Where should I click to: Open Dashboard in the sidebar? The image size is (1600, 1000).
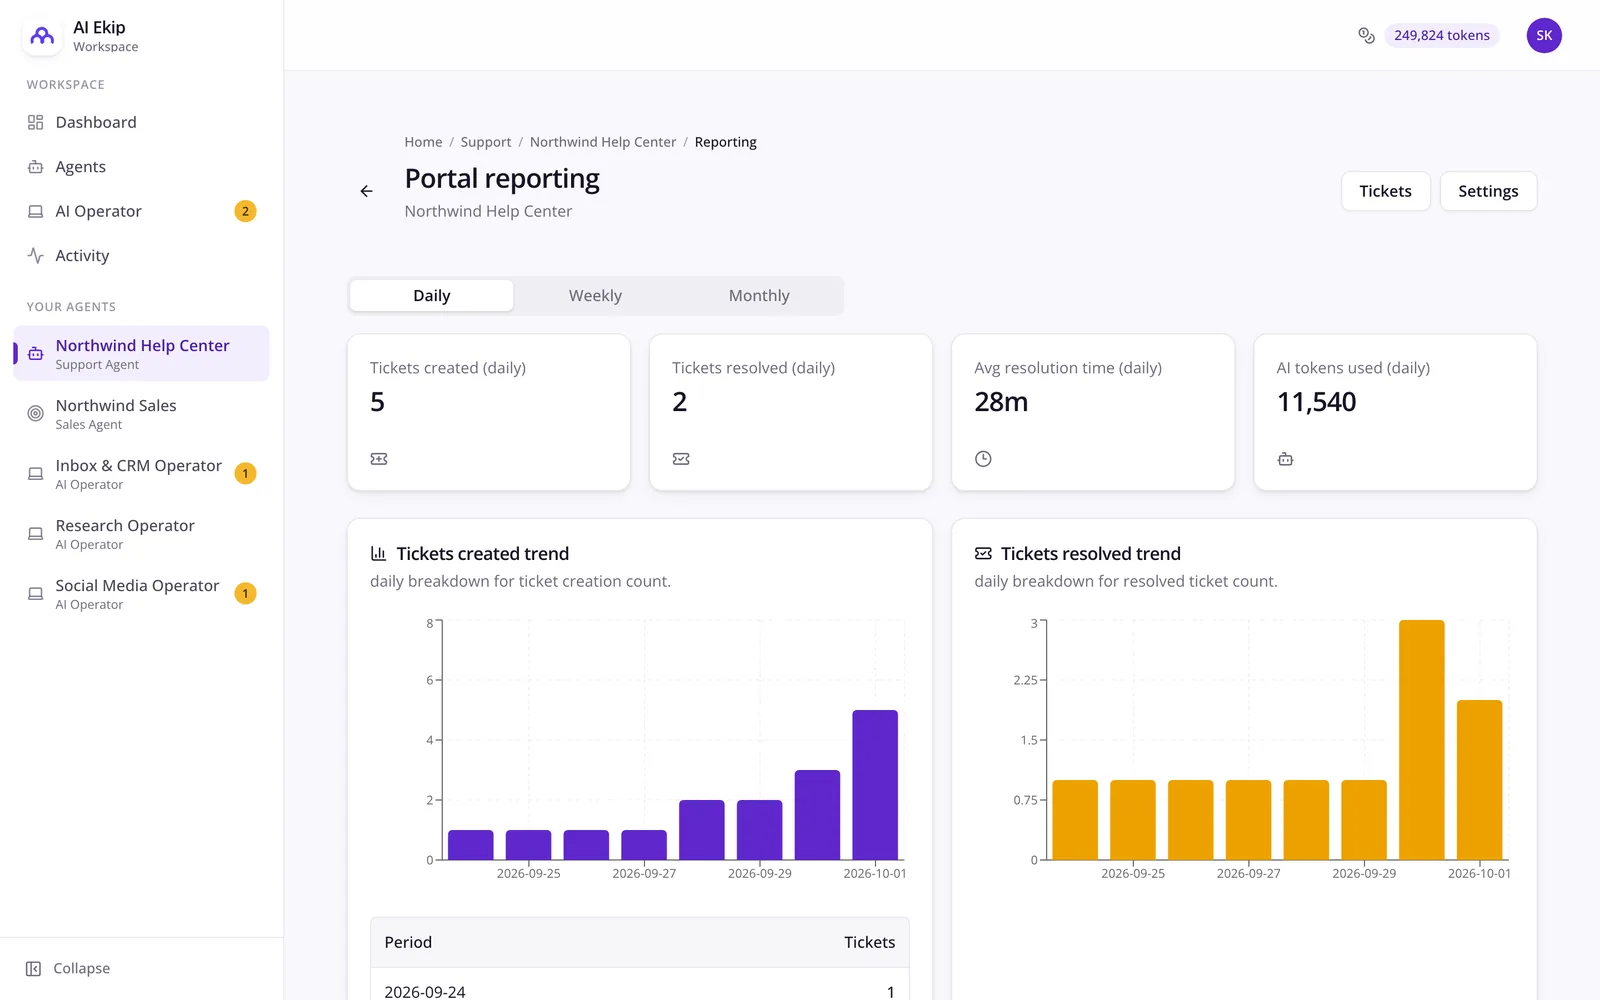pyautogui.click(x=141, y=122)
